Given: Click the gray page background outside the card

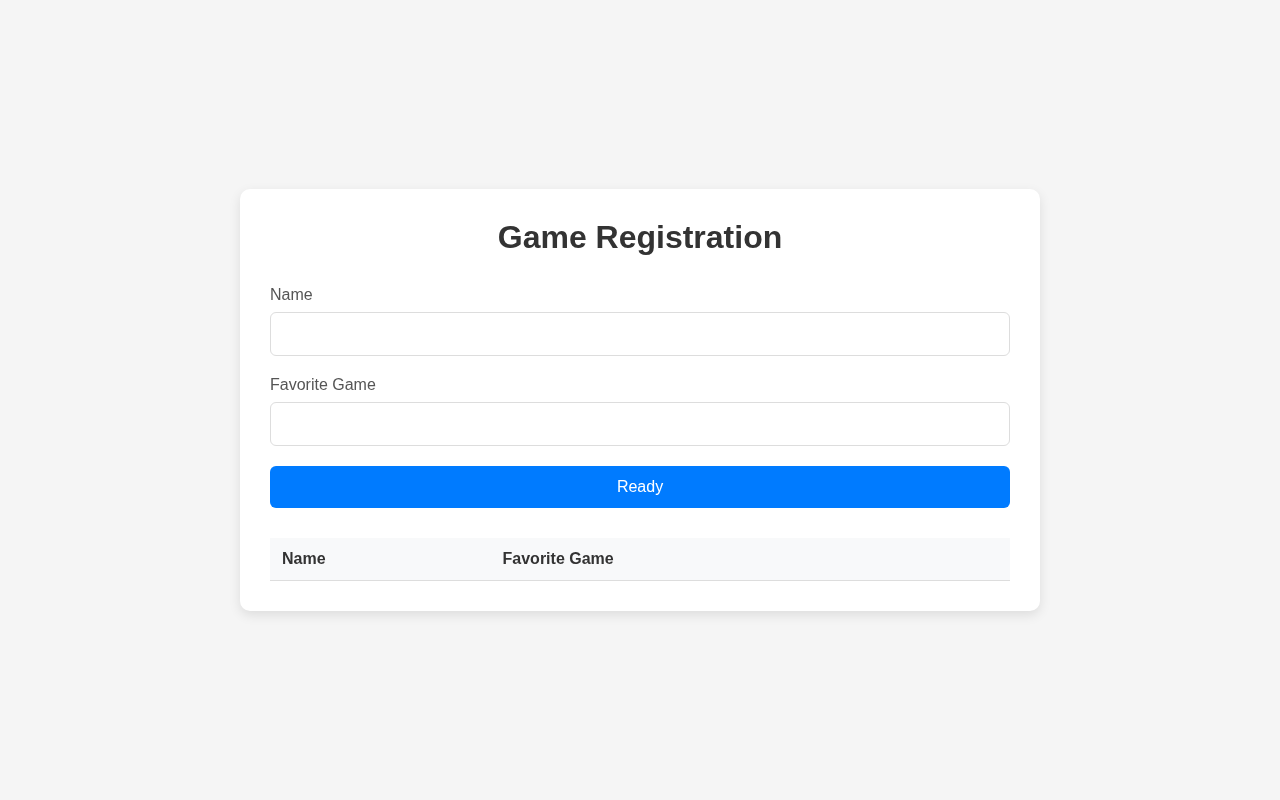Looking at the screenshot, I should pyautogui.click(x=120, y=400).
